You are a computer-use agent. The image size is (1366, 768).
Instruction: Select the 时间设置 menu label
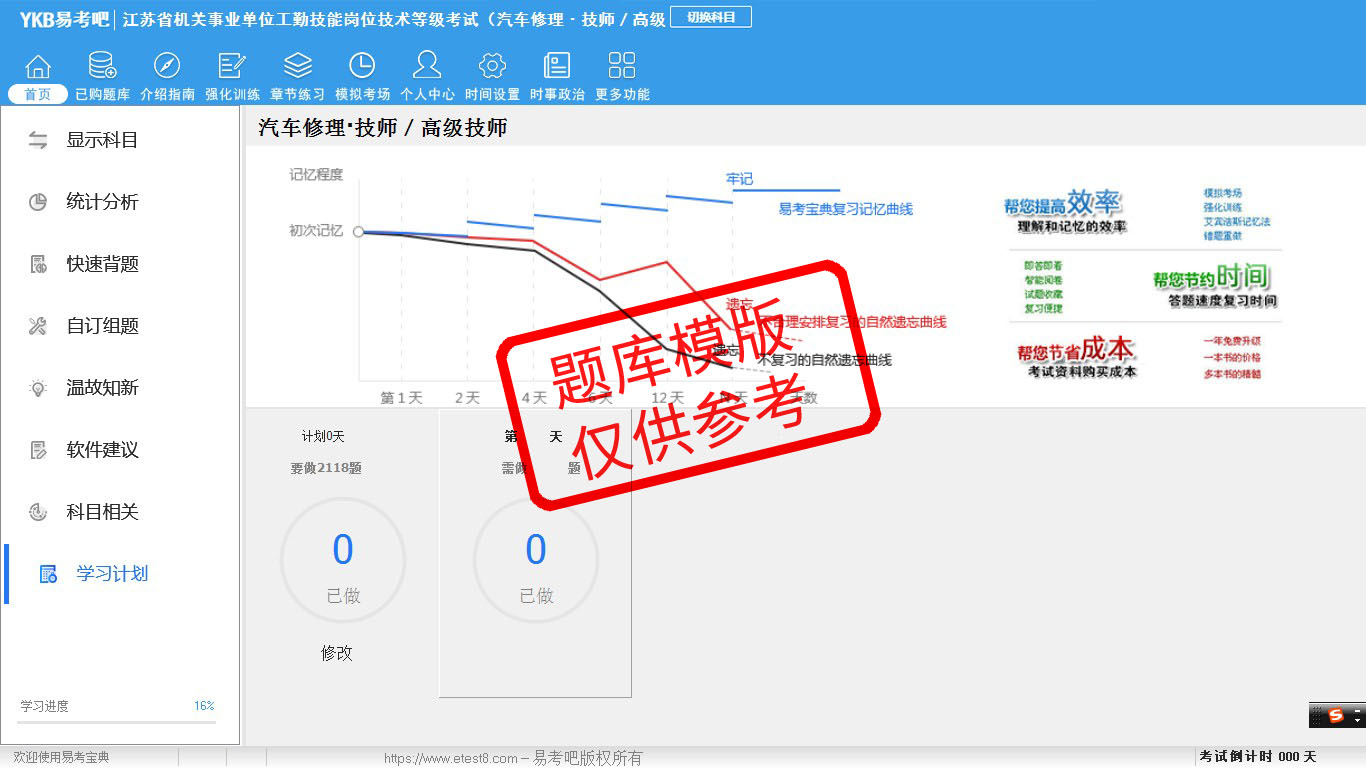click(492, 94)
